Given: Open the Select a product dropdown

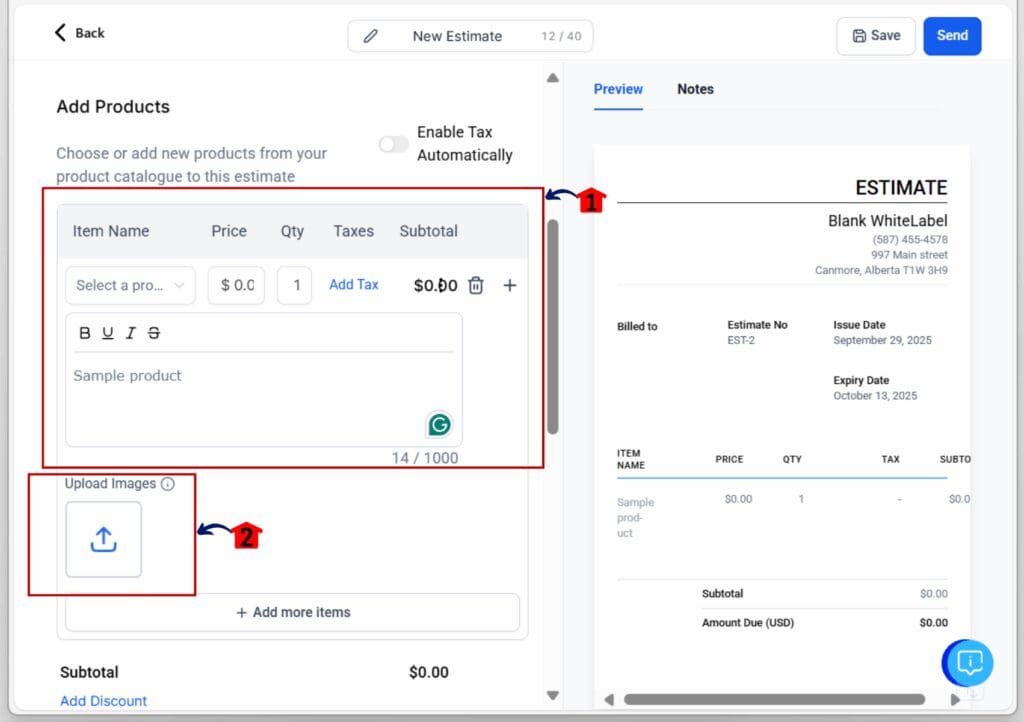Looking at the screenshot, I should pyautogui.click(x=131, y=285).
